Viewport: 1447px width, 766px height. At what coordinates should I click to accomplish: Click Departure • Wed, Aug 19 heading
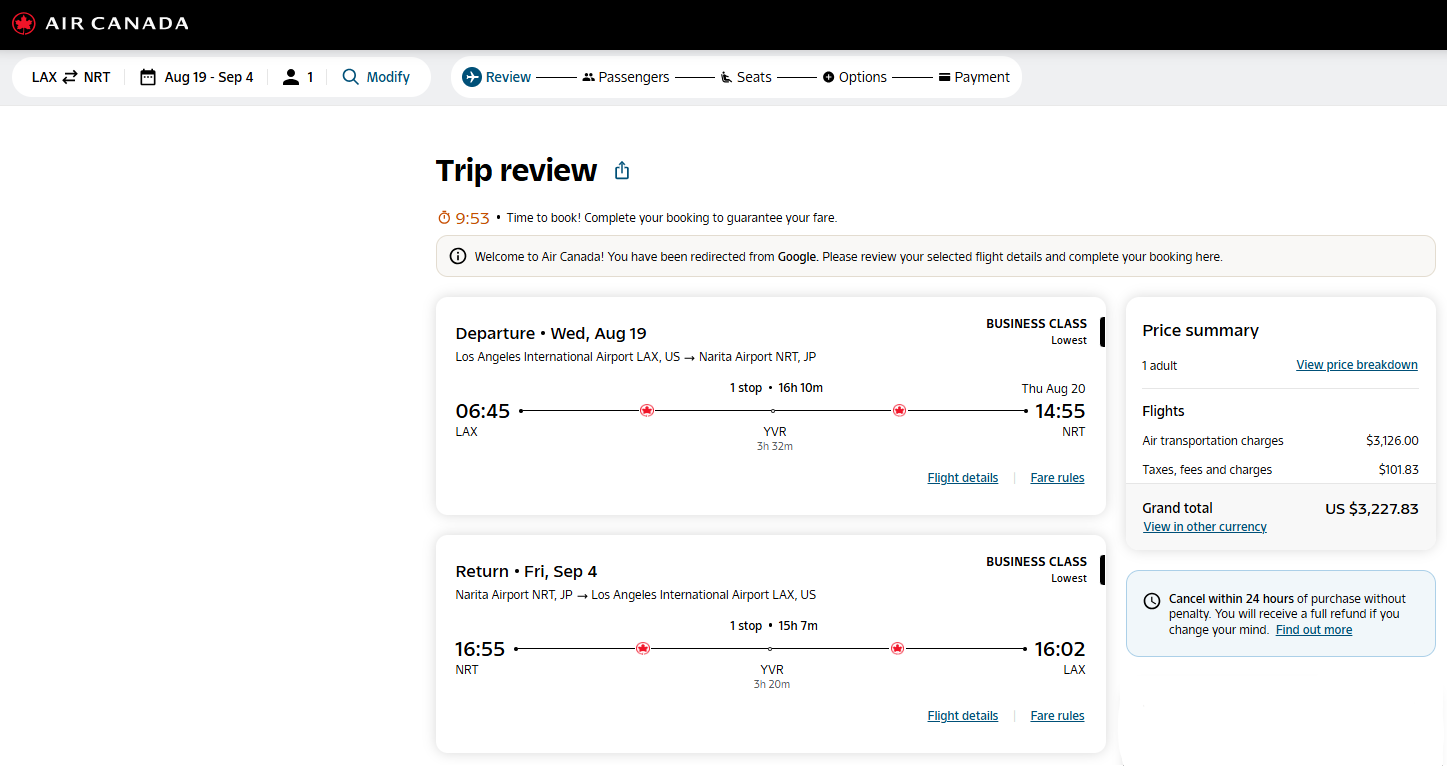point(551,334)
